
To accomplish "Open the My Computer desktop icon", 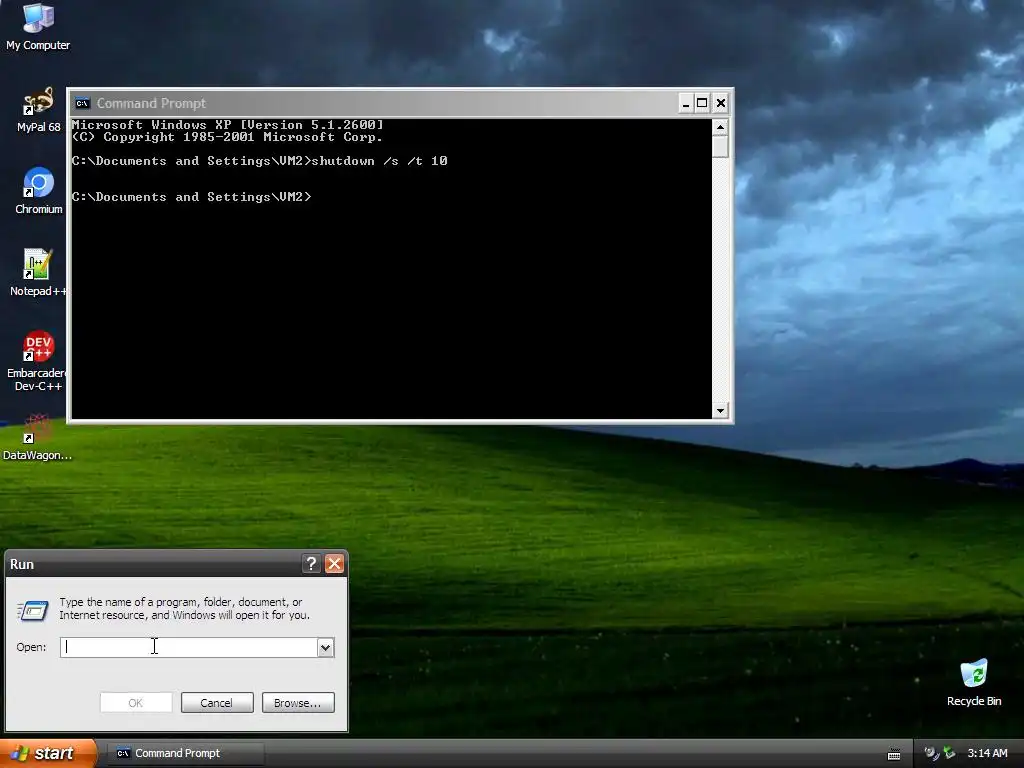I will pyautogui.click(x=39, y=27).
